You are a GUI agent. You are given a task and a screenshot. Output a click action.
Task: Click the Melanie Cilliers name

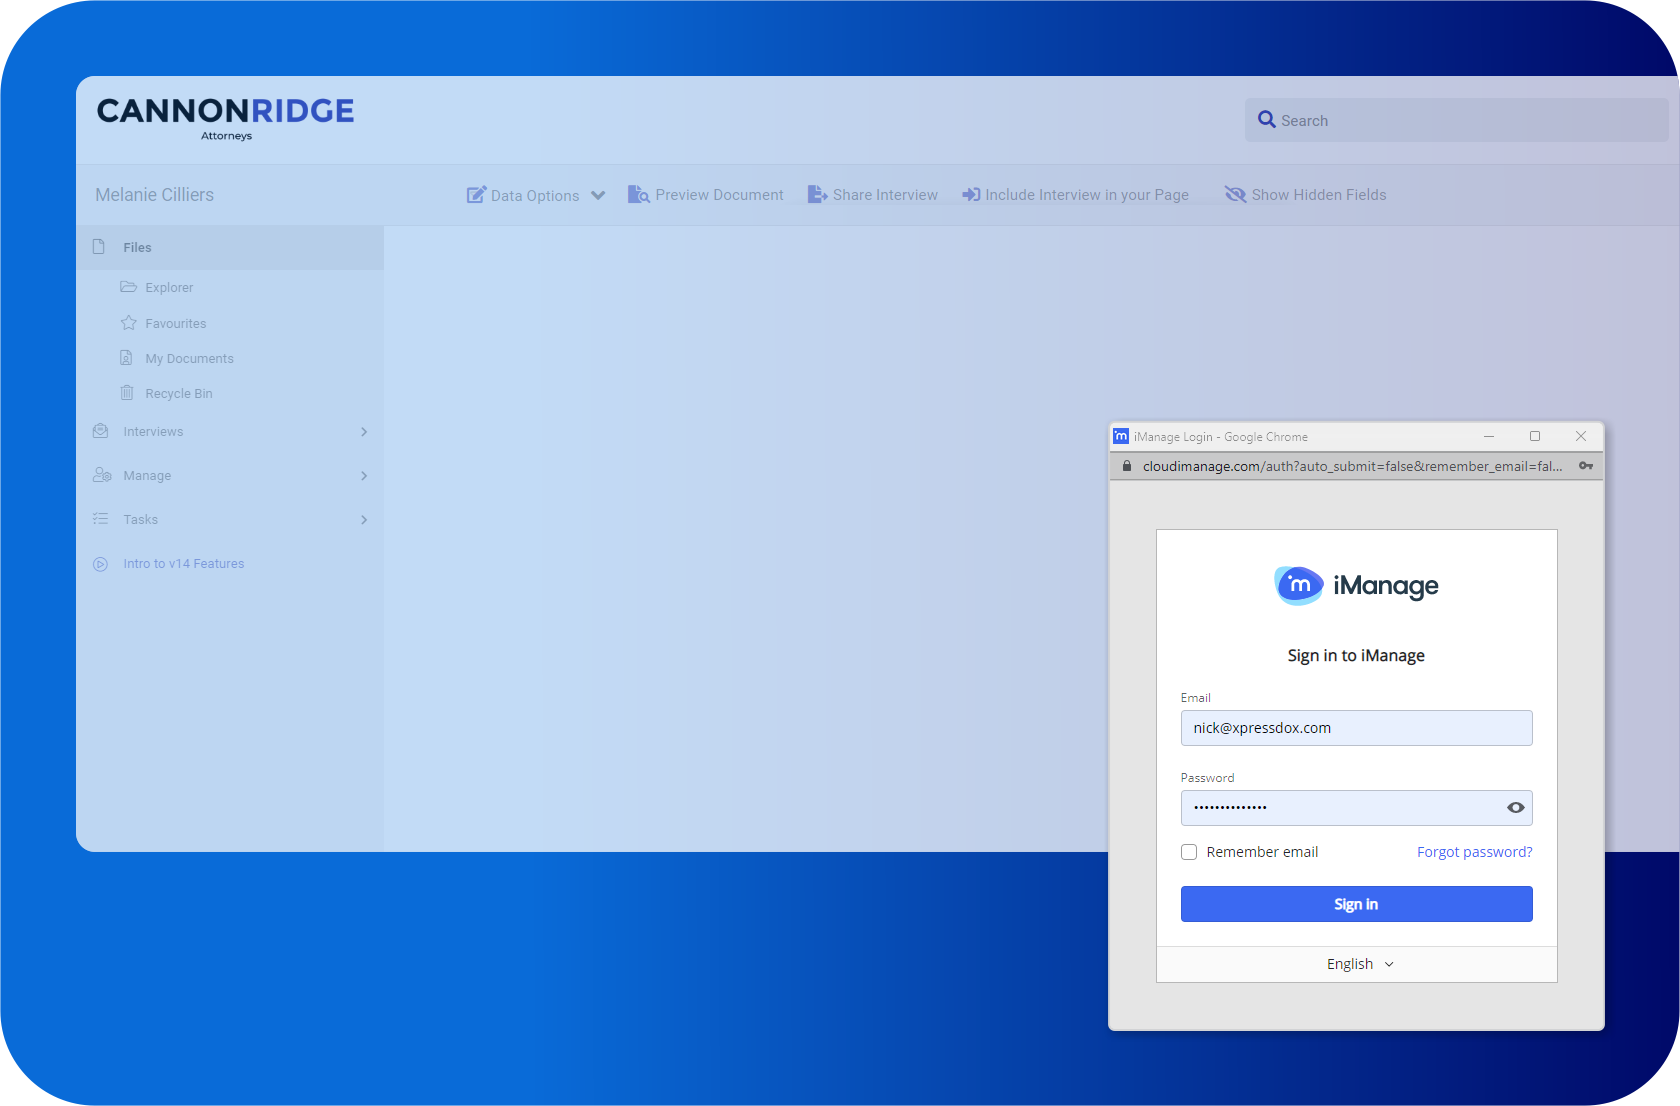[x=154, y=195]
